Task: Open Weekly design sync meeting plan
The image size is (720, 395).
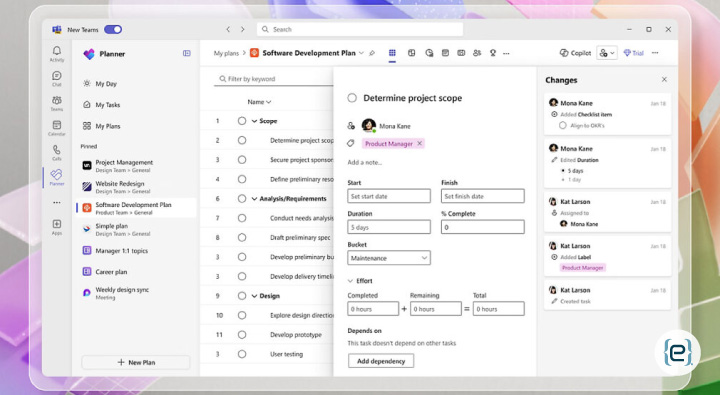Action: (136, 293)
